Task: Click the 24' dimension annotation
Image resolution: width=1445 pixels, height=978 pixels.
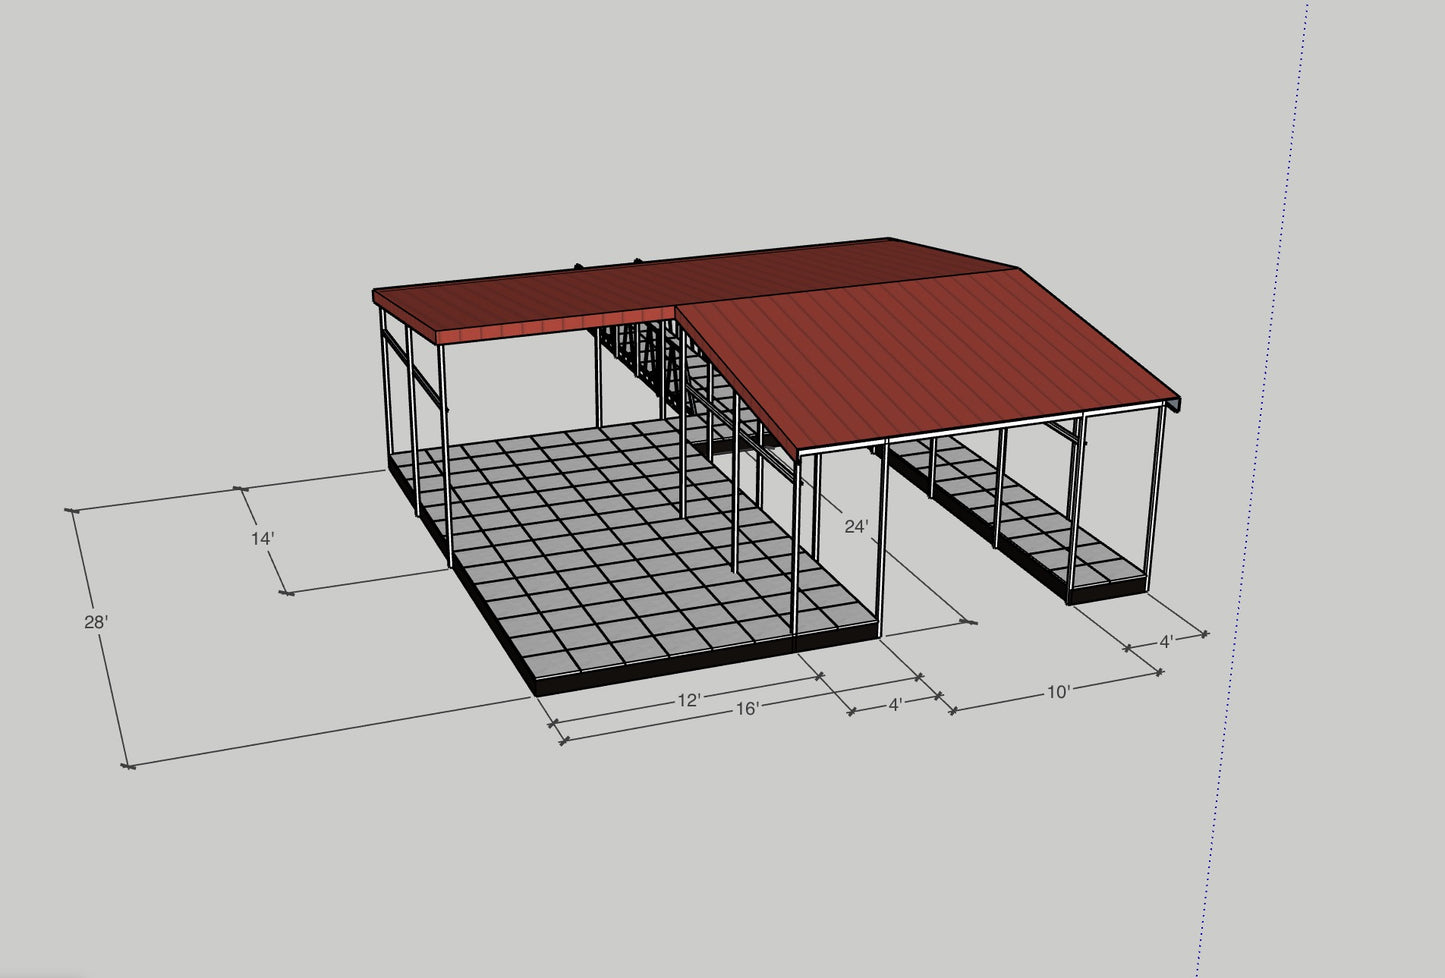Action: [x=857, y=524]
